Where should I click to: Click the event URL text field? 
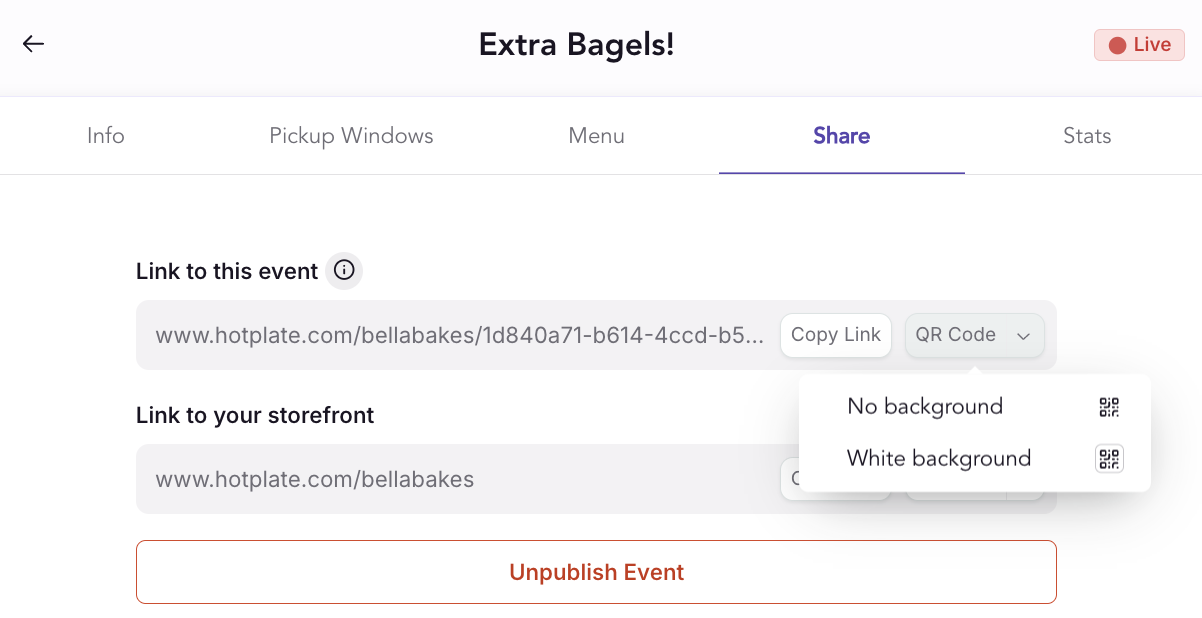point(460,335)
